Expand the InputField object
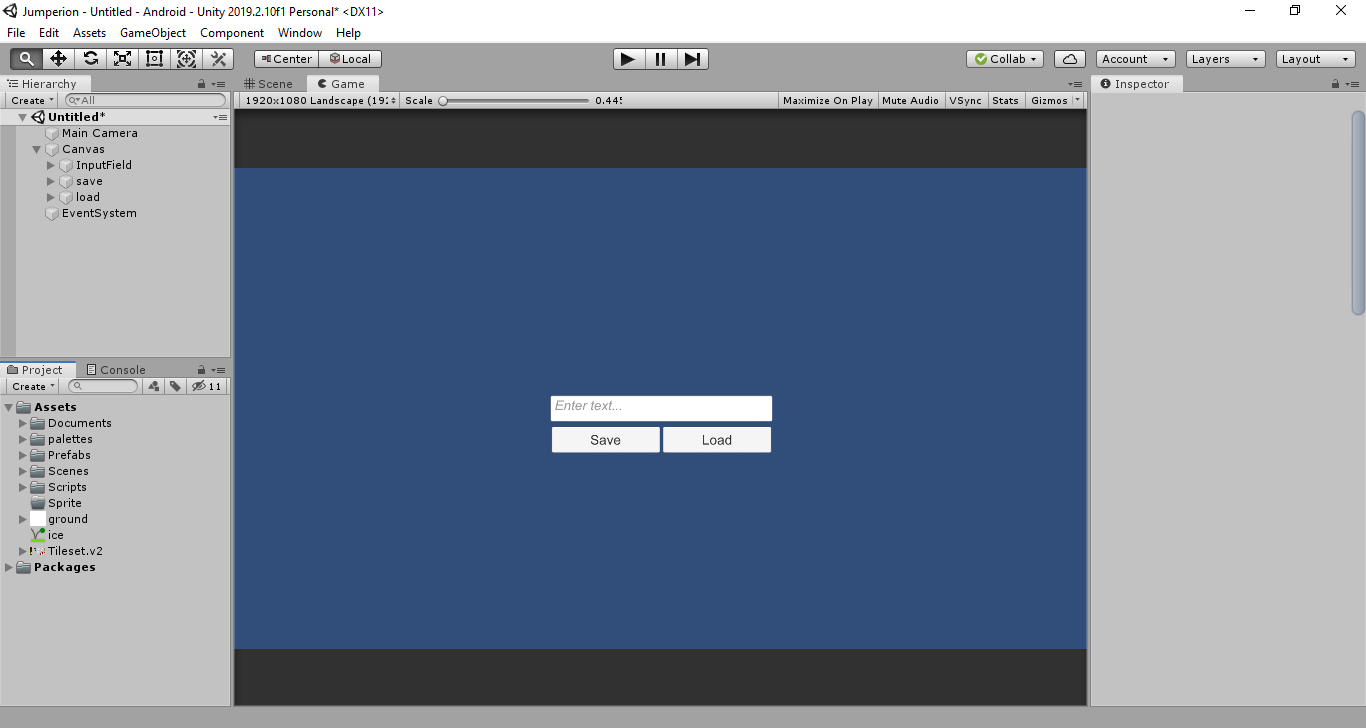This screenshot has height=728, width=1366. tap(51, 165)
